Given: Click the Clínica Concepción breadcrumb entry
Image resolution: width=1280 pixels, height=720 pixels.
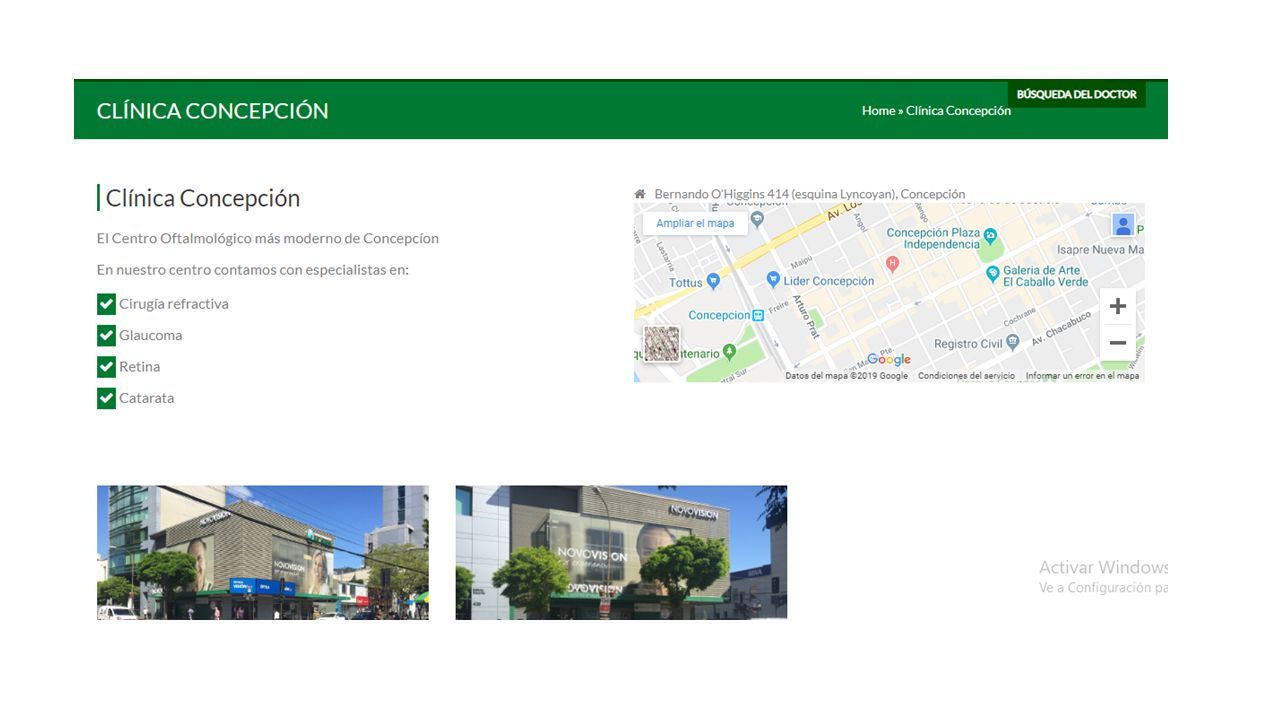Looking at the screenshot, I should tap(958, 111).
